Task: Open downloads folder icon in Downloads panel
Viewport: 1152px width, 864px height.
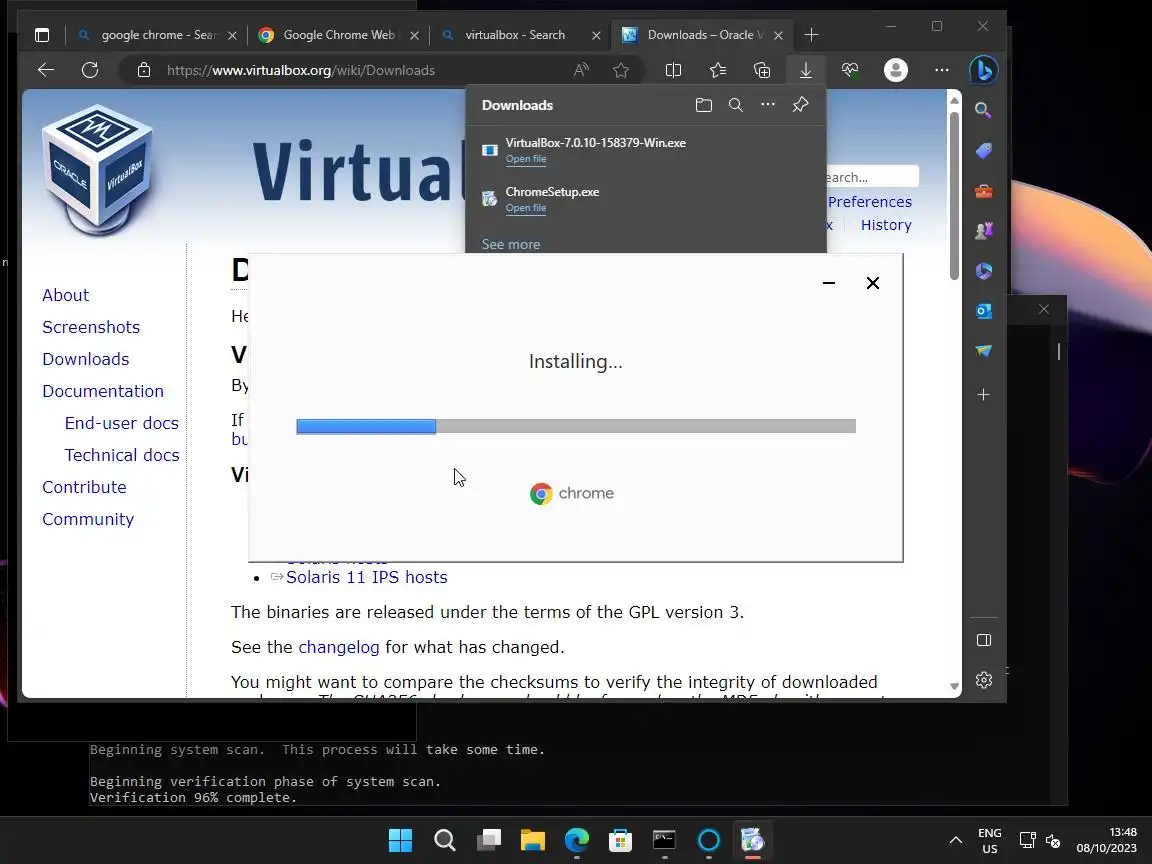Action: 704,105
